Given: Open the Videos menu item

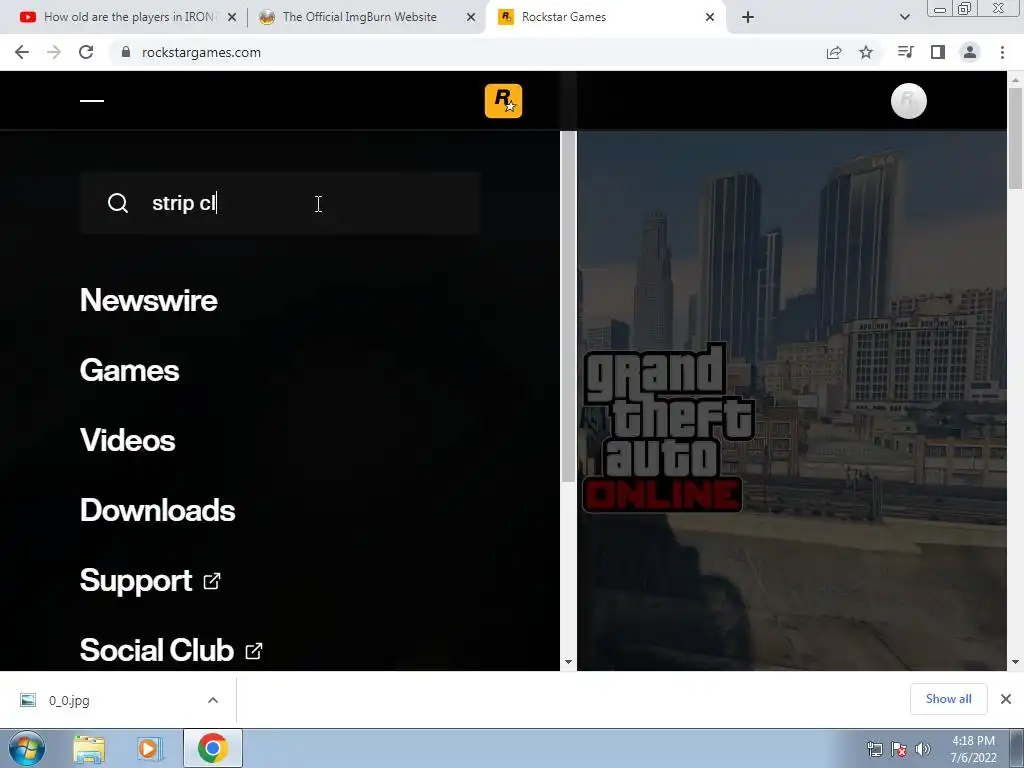Looking at the screenshot, I should (x=127, y=440).
